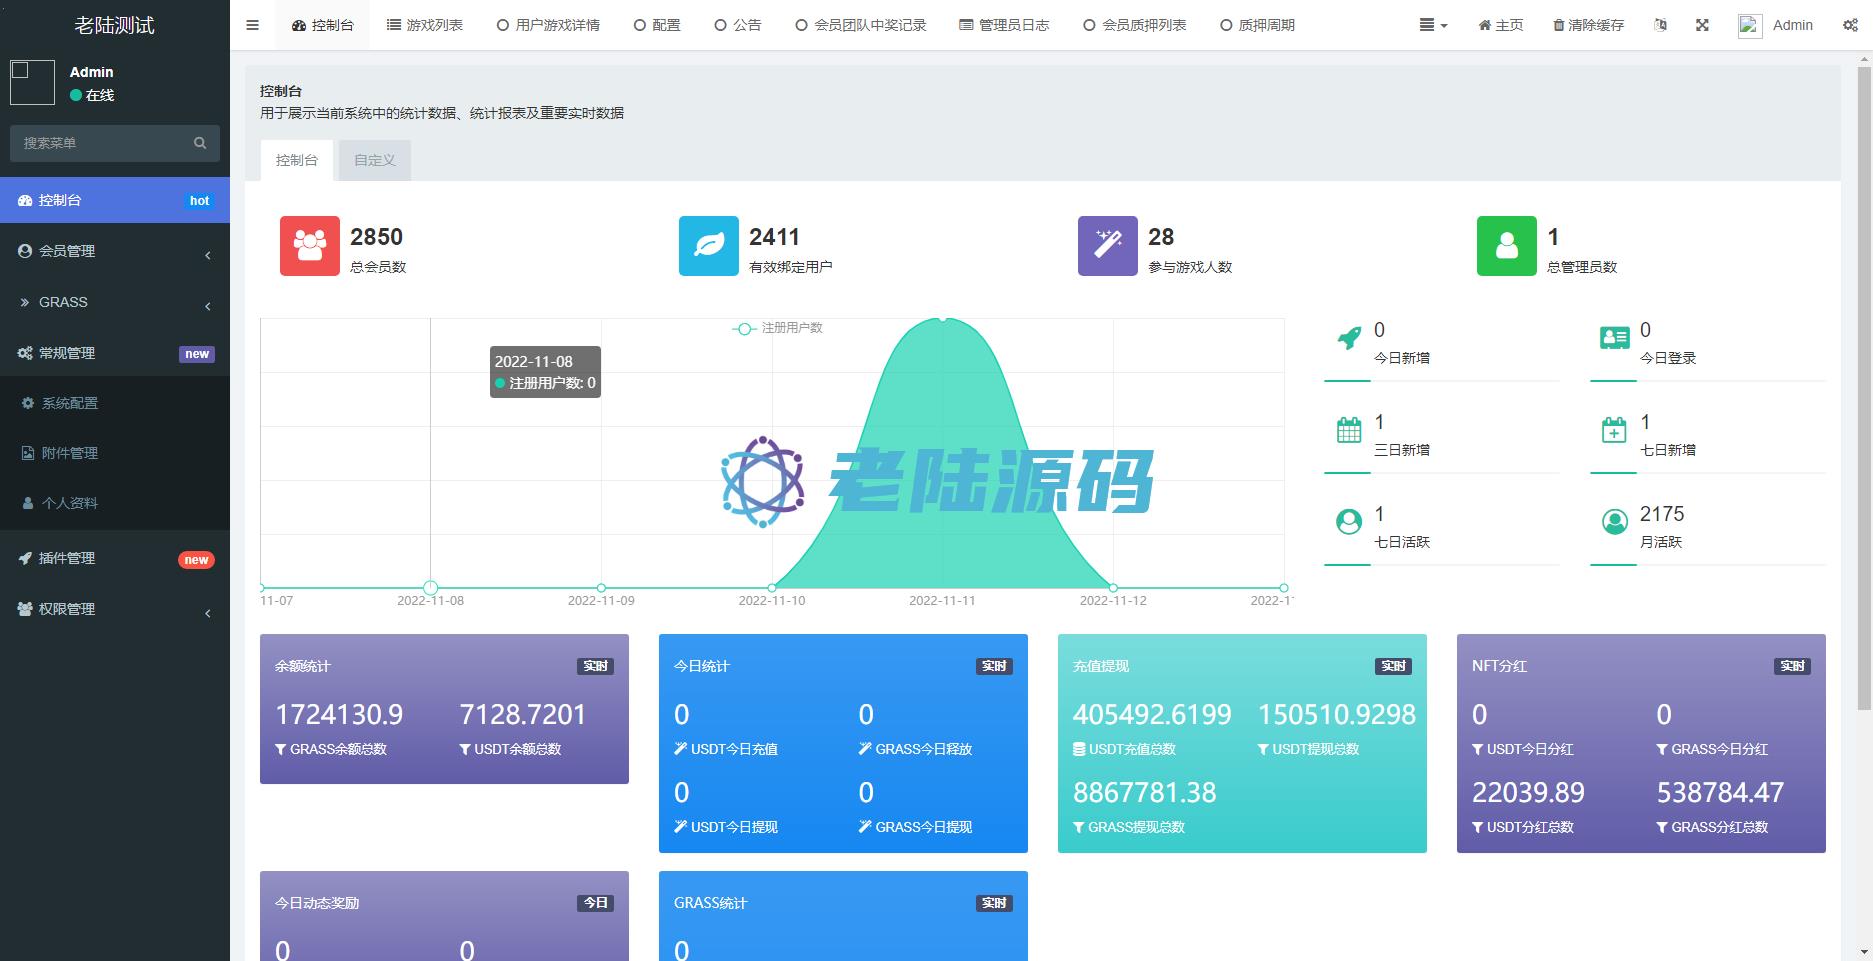1873x961 pixels.
Task: Expand the 会员管理 sidebar menu
Action: (x=115, y=251)
